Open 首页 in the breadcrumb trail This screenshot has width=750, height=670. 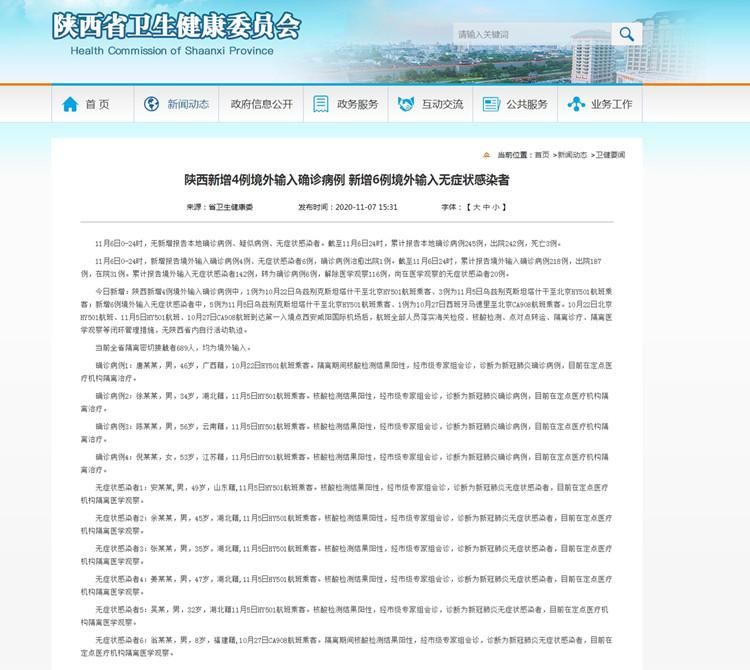[x=542, y=155]
